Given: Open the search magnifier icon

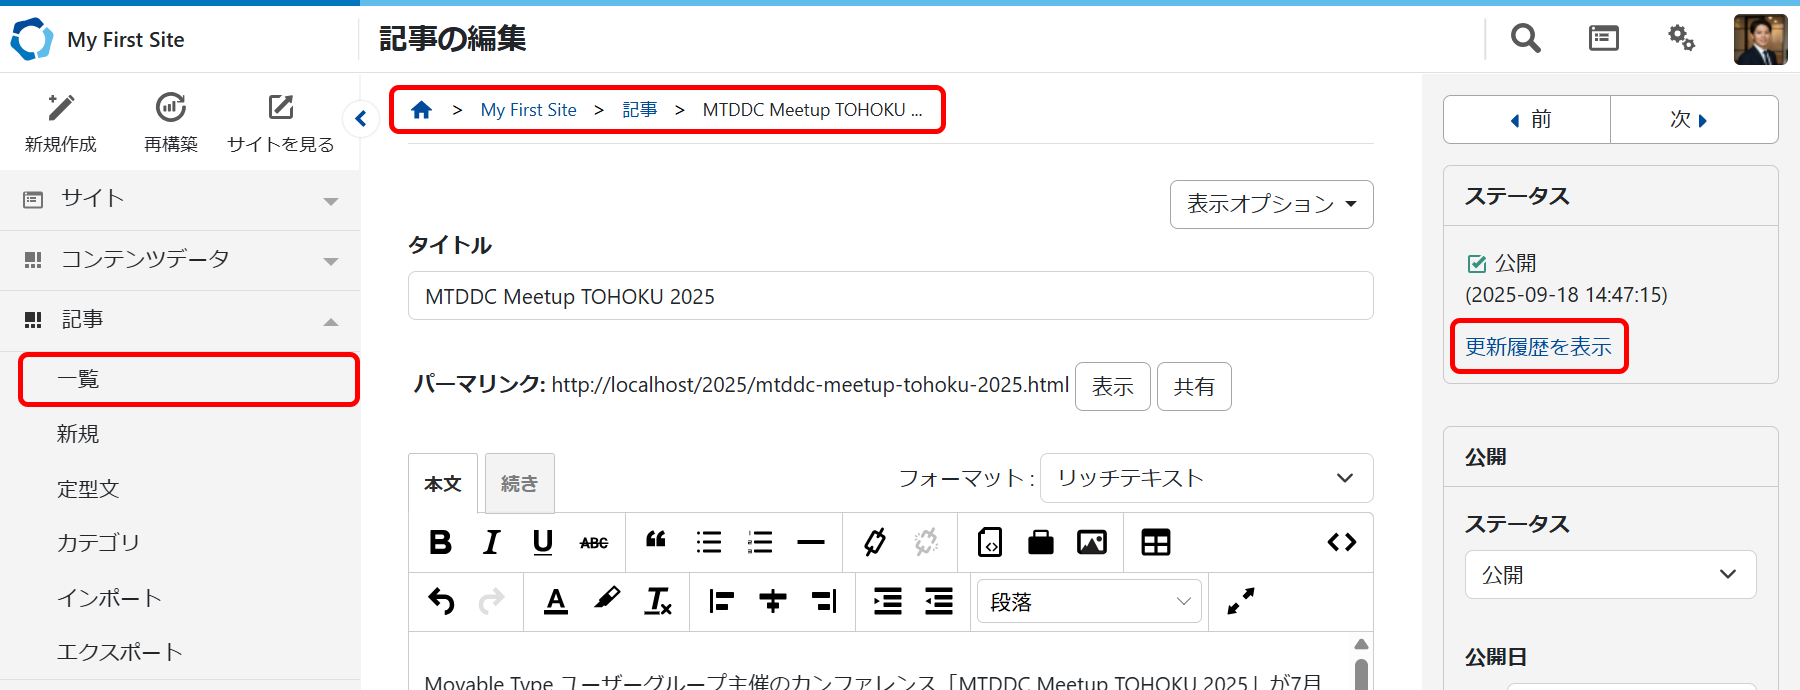Looking at the screenshot, I should coord(1525,39).
